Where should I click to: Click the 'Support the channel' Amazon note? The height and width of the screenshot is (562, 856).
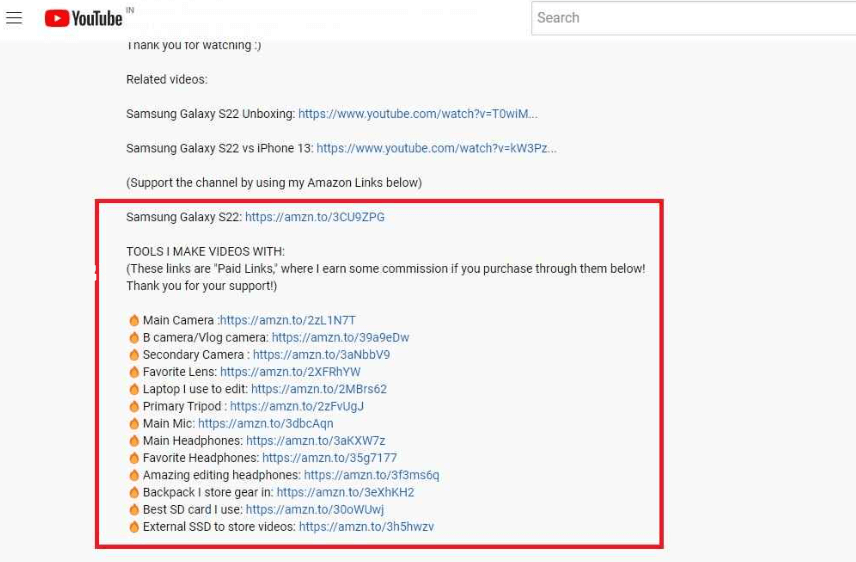tap(274, 182)
